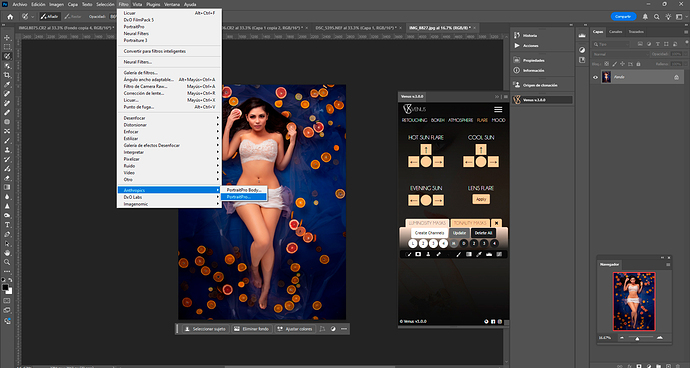Select the Añadir mode in options bar

[x=49, y=17]
